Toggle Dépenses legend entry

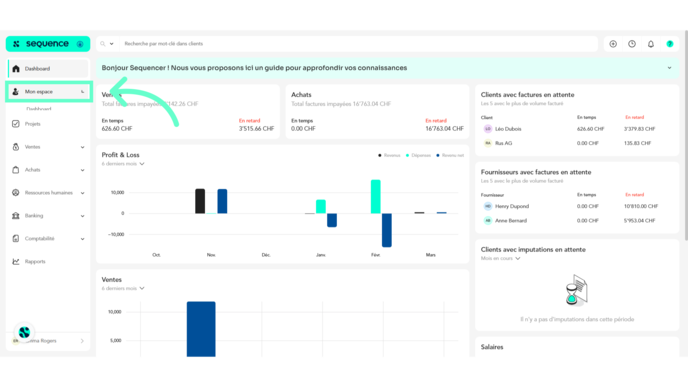pos(418,155)
